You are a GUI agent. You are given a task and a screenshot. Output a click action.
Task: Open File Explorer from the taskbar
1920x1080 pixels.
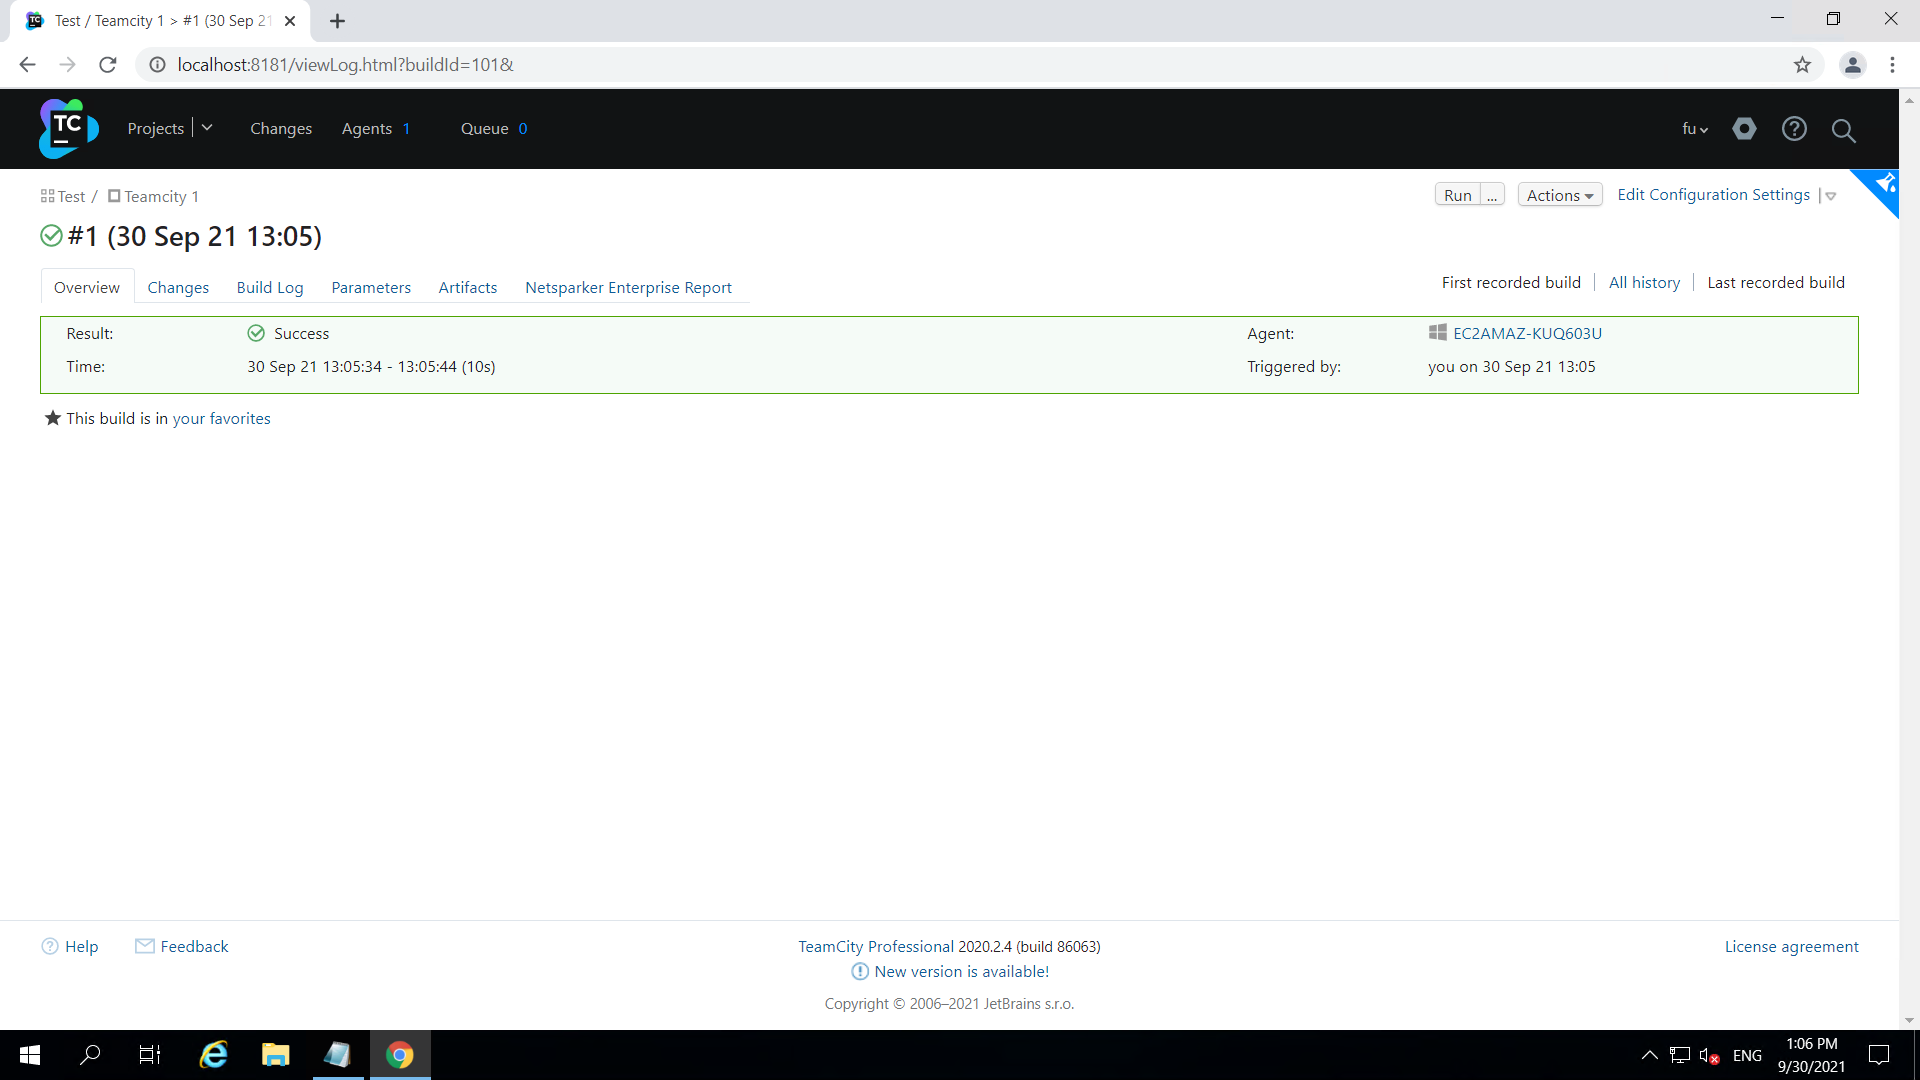[x=275, y=1055]
